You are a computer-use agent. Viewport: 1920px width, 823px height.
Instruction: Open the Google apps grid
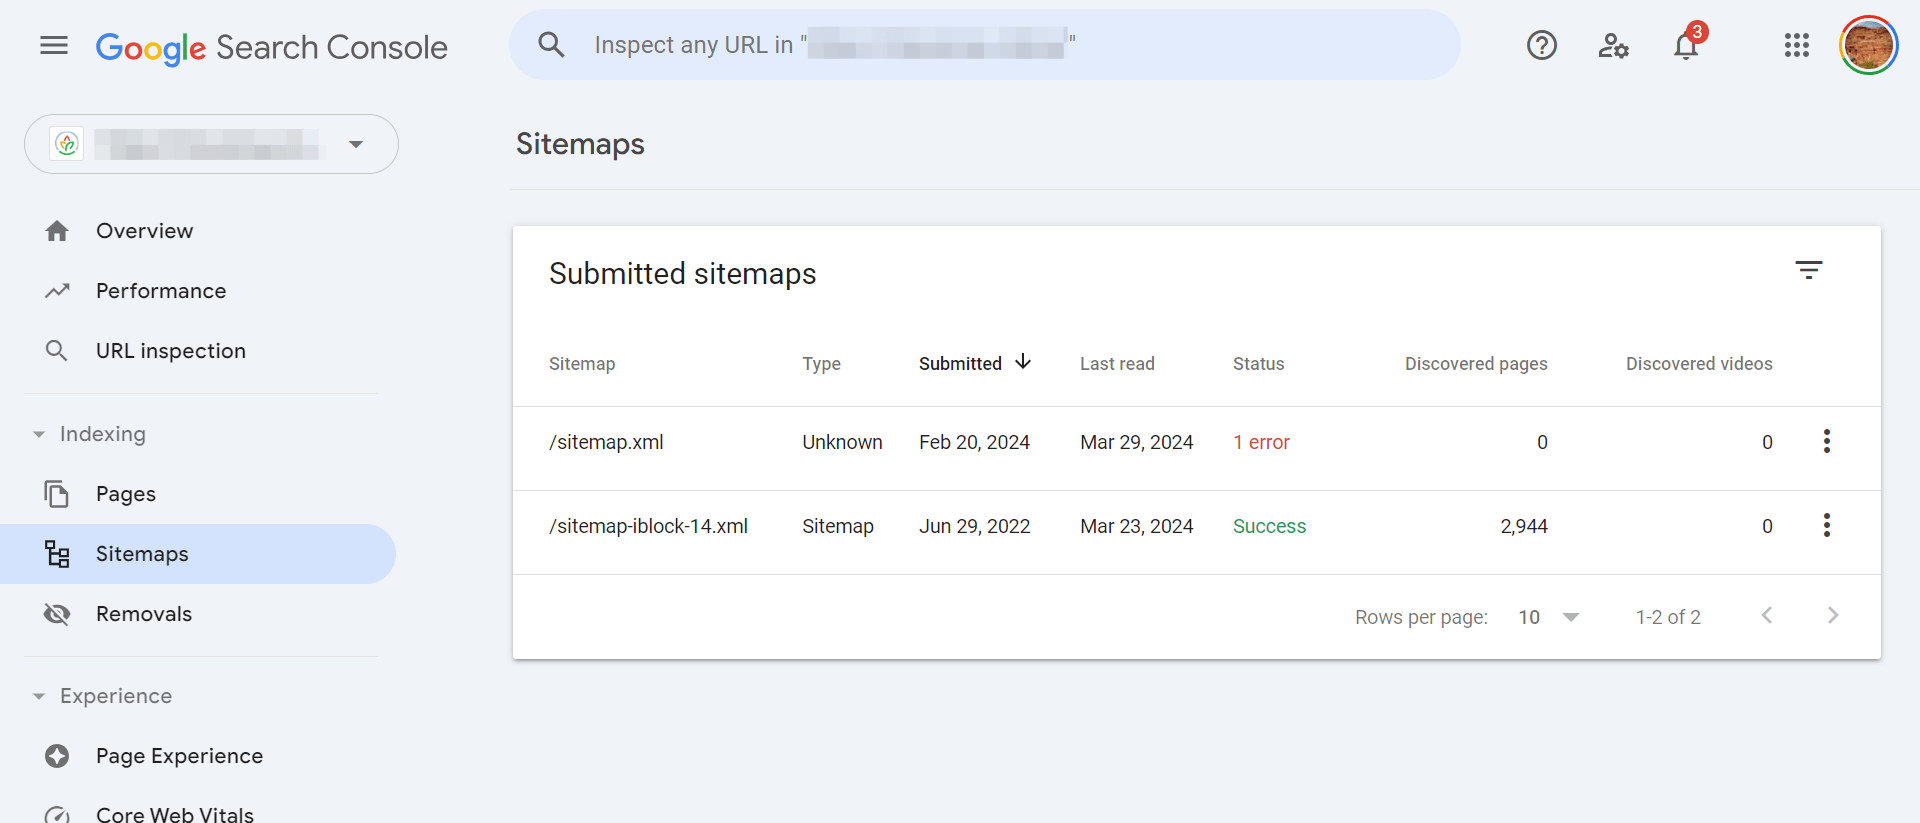click(1796, 45)
